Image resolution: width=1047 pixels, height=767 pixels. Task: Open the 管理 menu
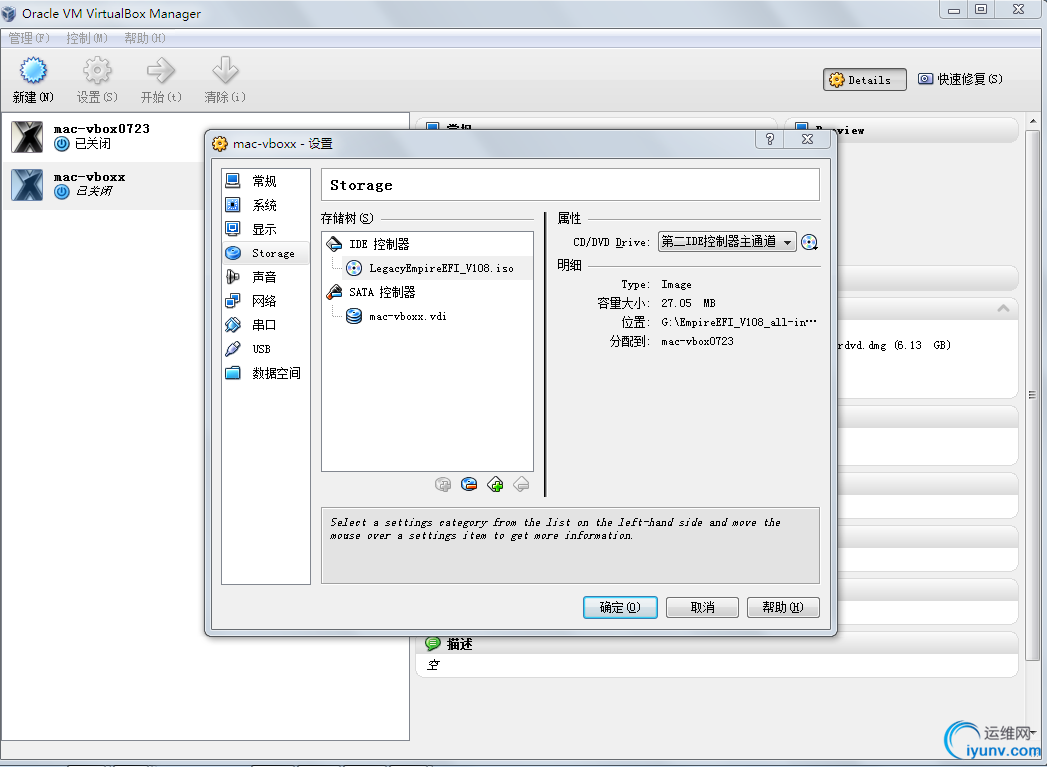pyautogui.click(x=29, y=38)
